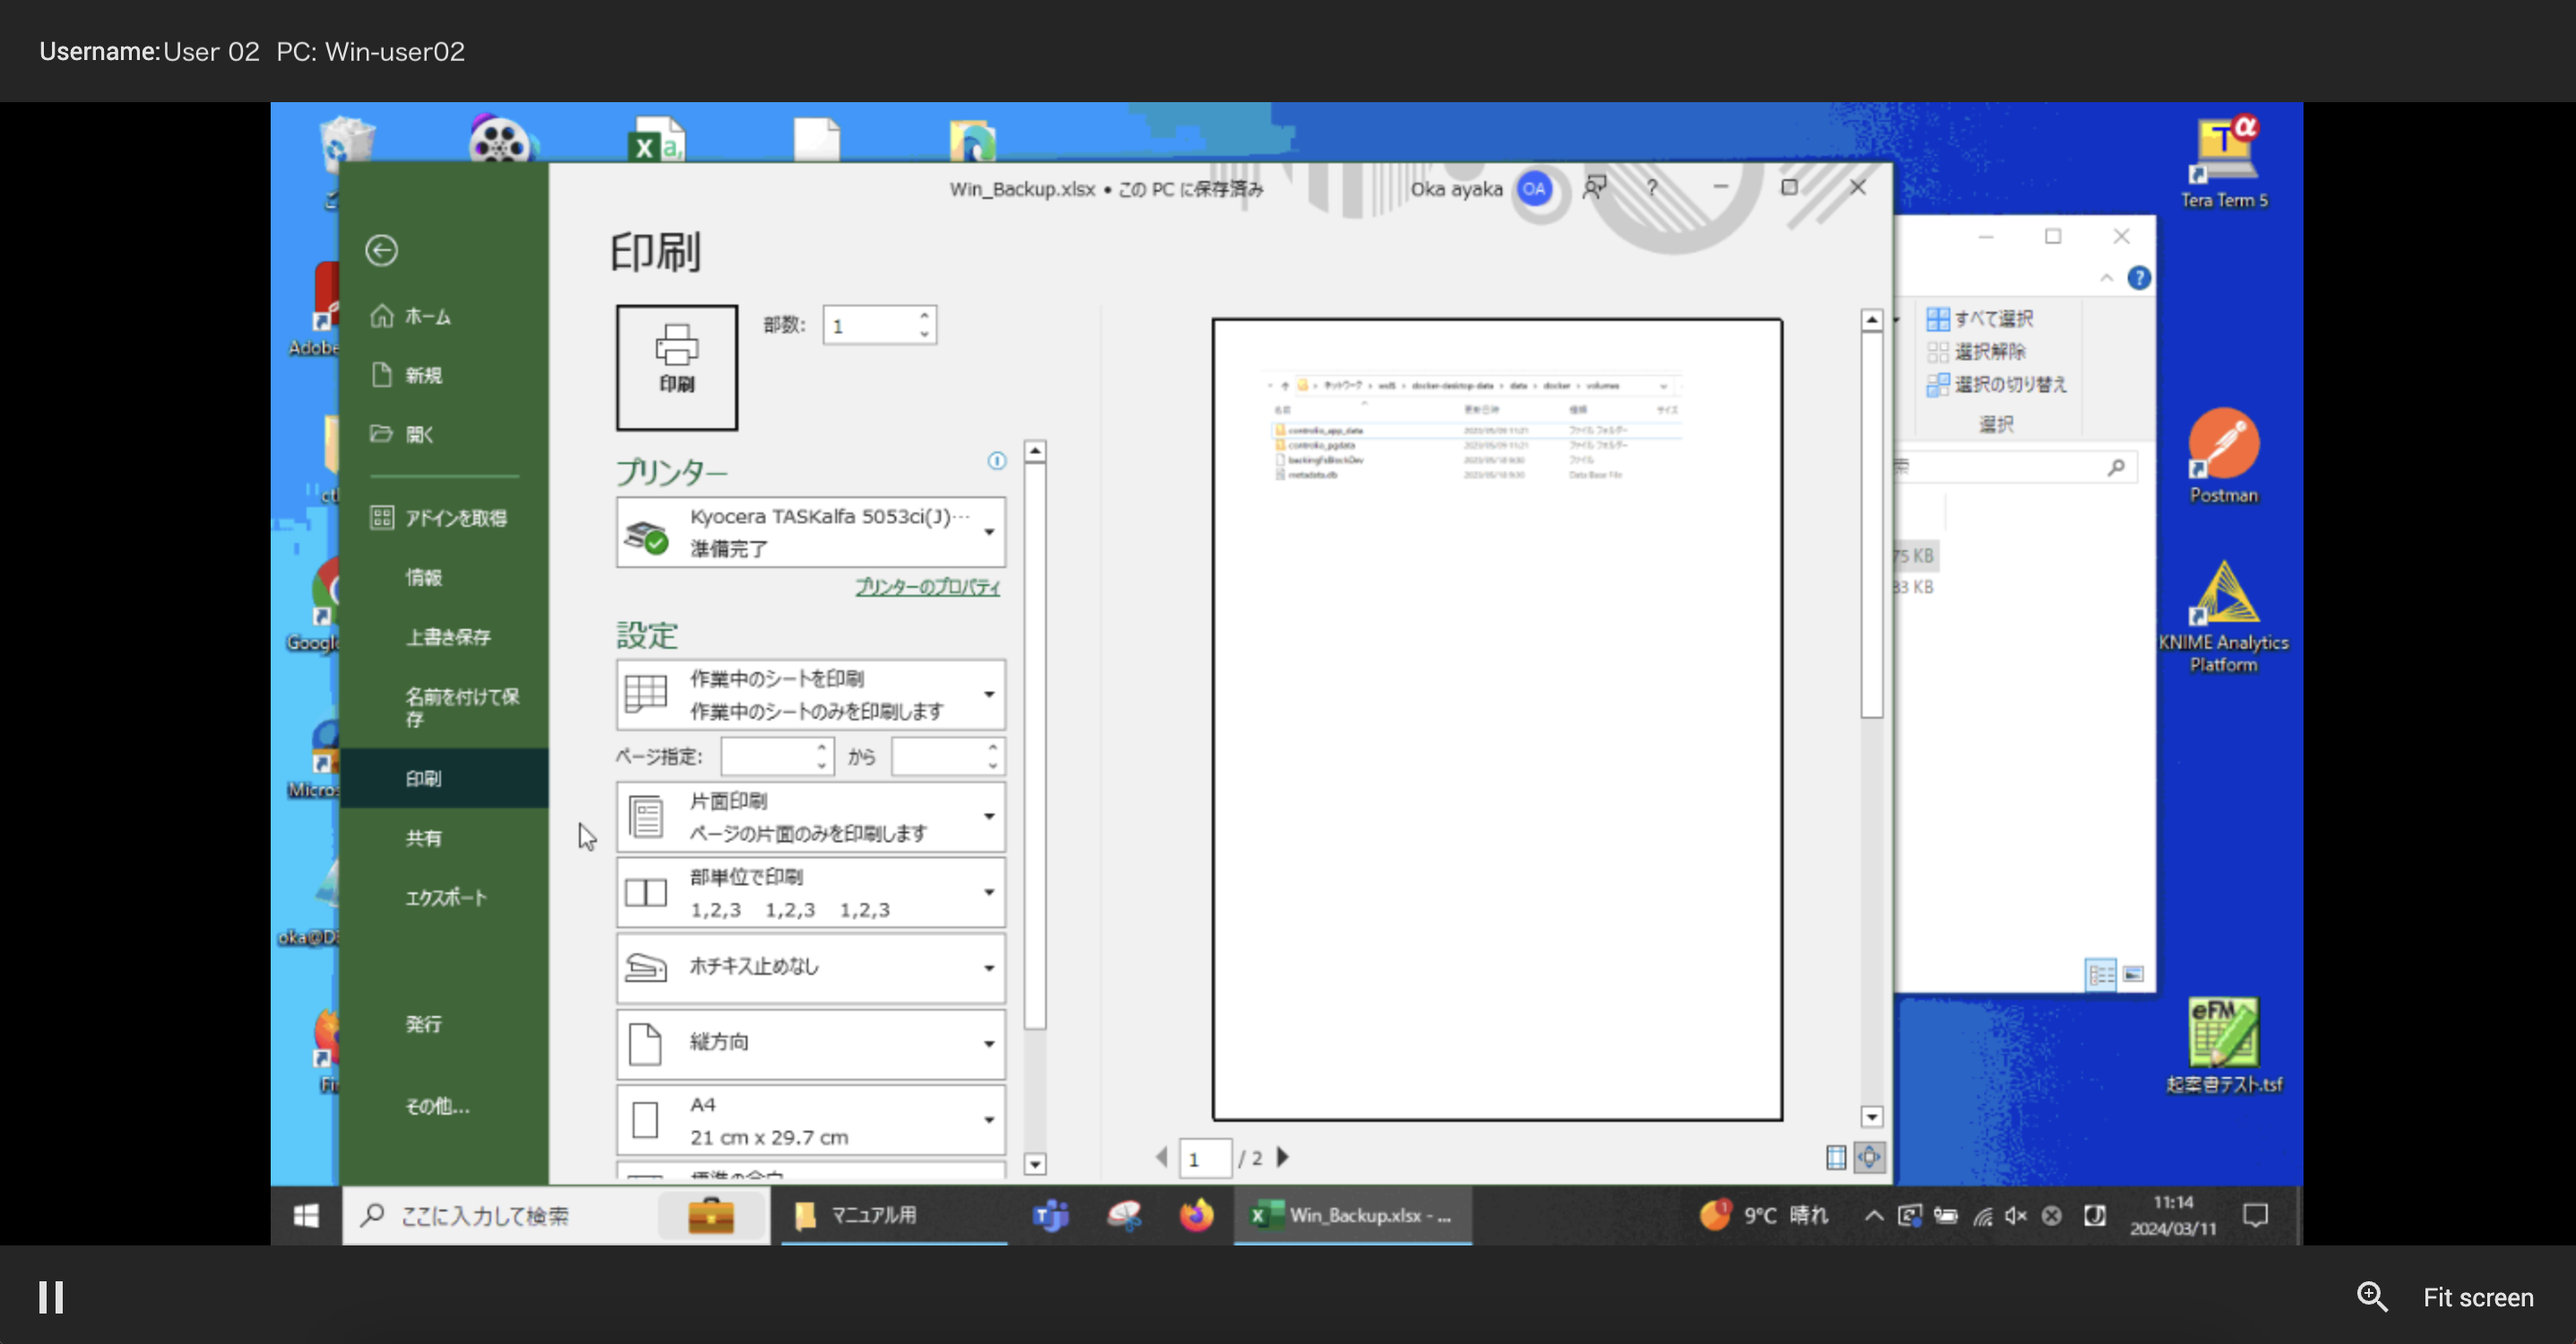Open プリンターのプロパティ link
The height and width of the screenshot is (1344, 2576).
(x=927, y=587)
